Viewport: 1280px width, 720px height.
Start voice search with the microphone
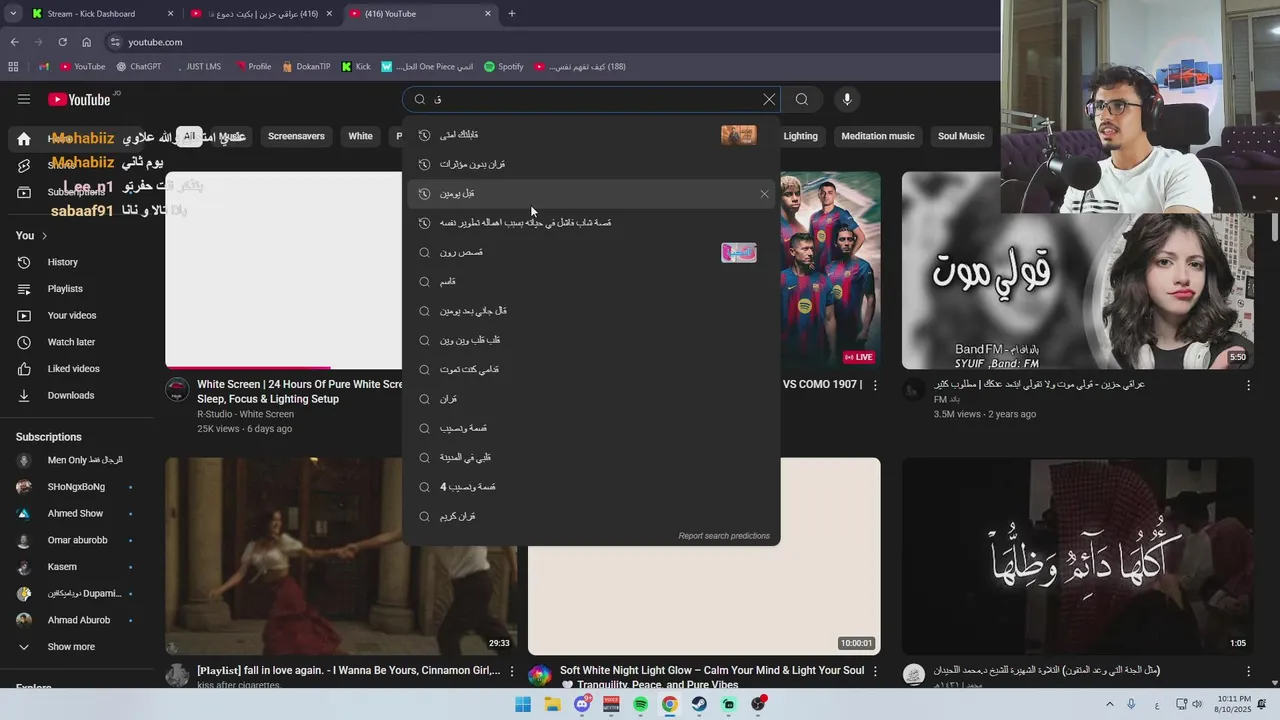847,99
